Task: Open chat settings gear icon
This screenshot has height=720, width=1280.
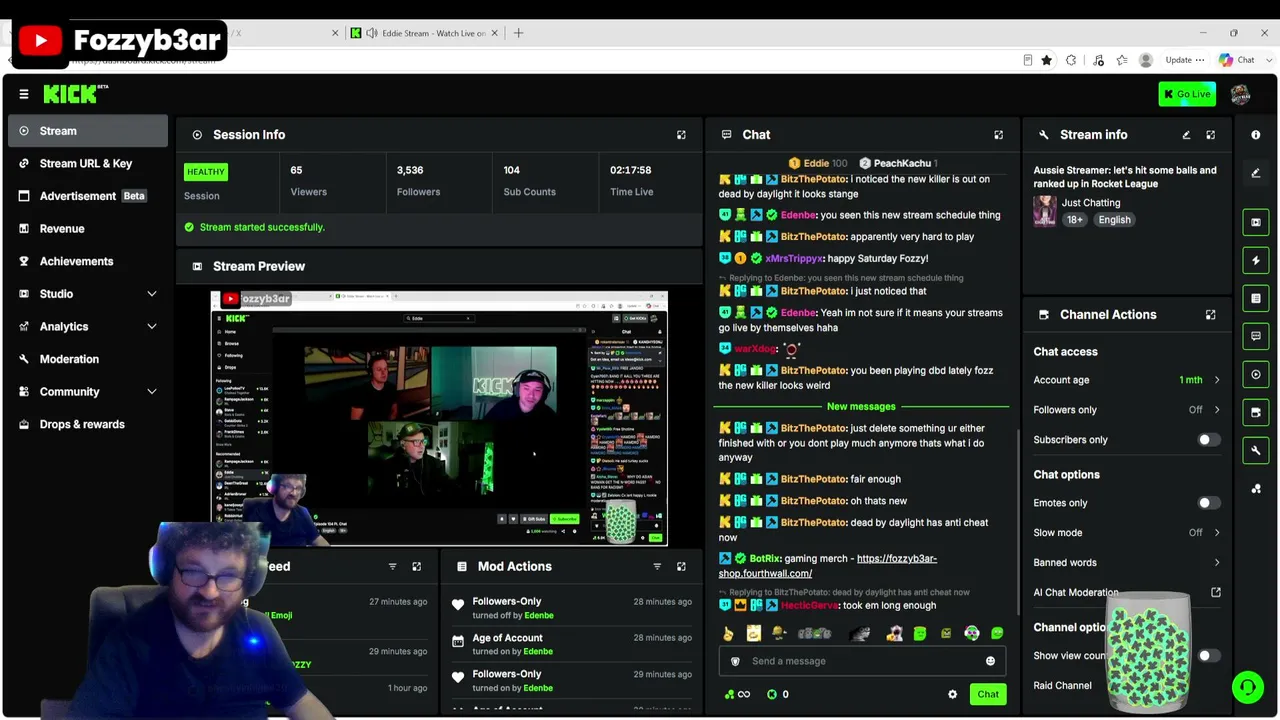Action: (x=952, y=694)
